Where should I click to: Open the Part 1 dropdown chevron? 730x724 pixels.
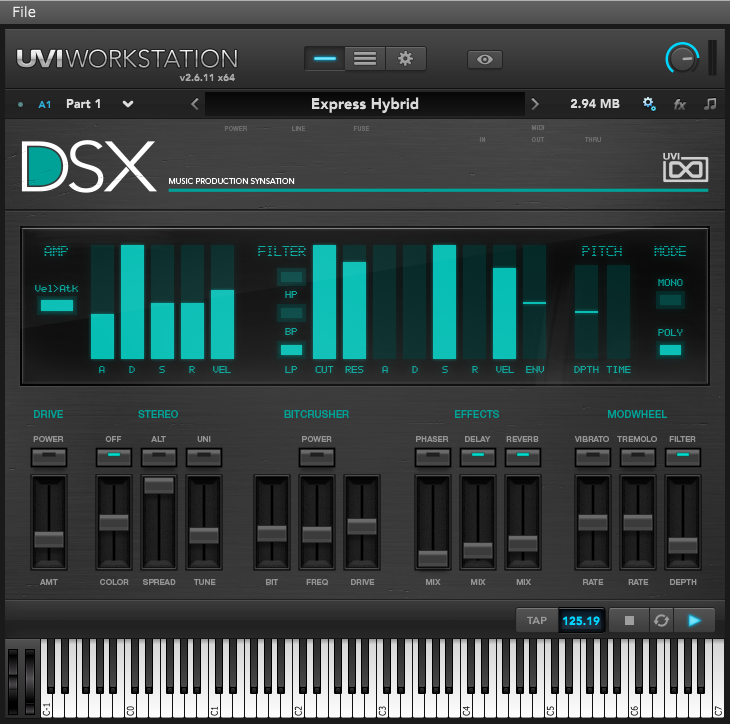pos(128,104)
